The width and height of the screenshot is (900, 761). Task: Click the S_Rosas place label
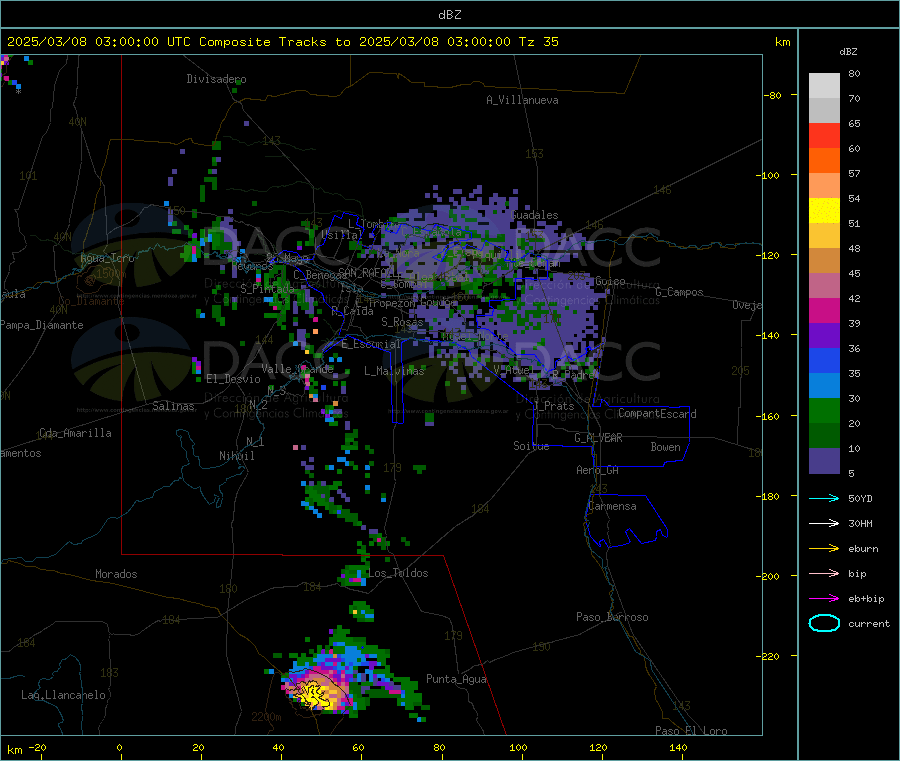click(402, 322)
